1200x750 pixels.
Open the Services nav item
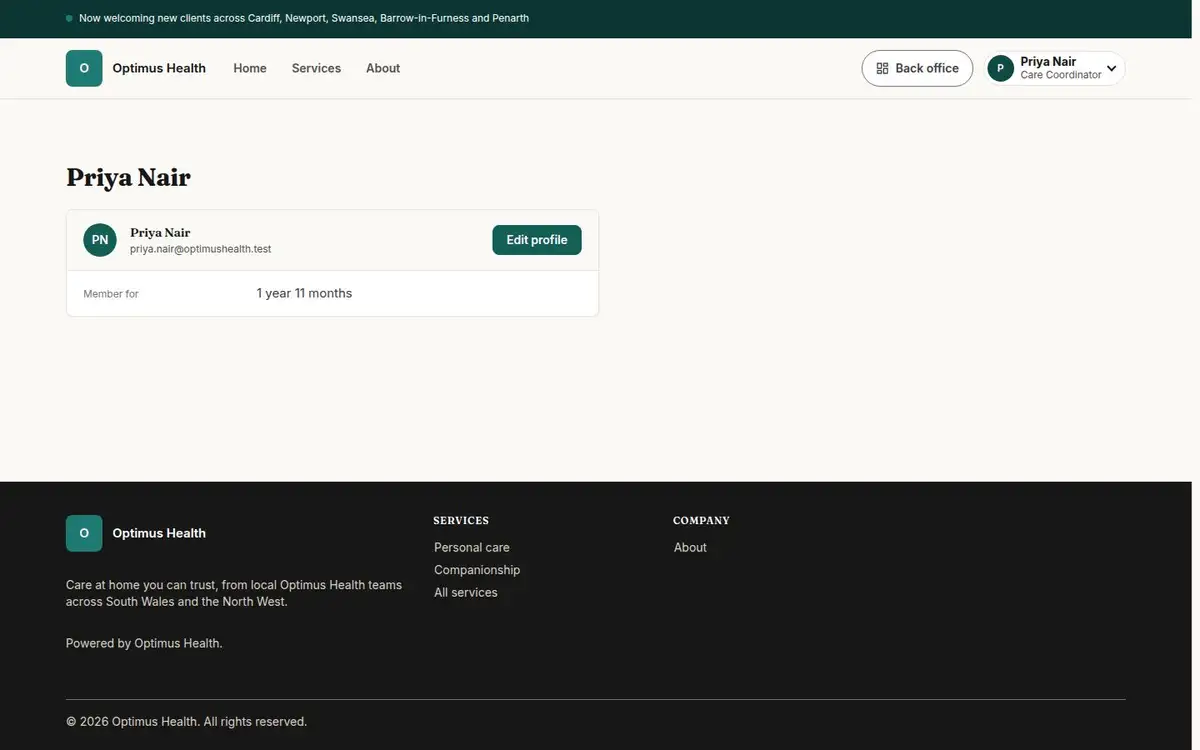coord(316,68)
